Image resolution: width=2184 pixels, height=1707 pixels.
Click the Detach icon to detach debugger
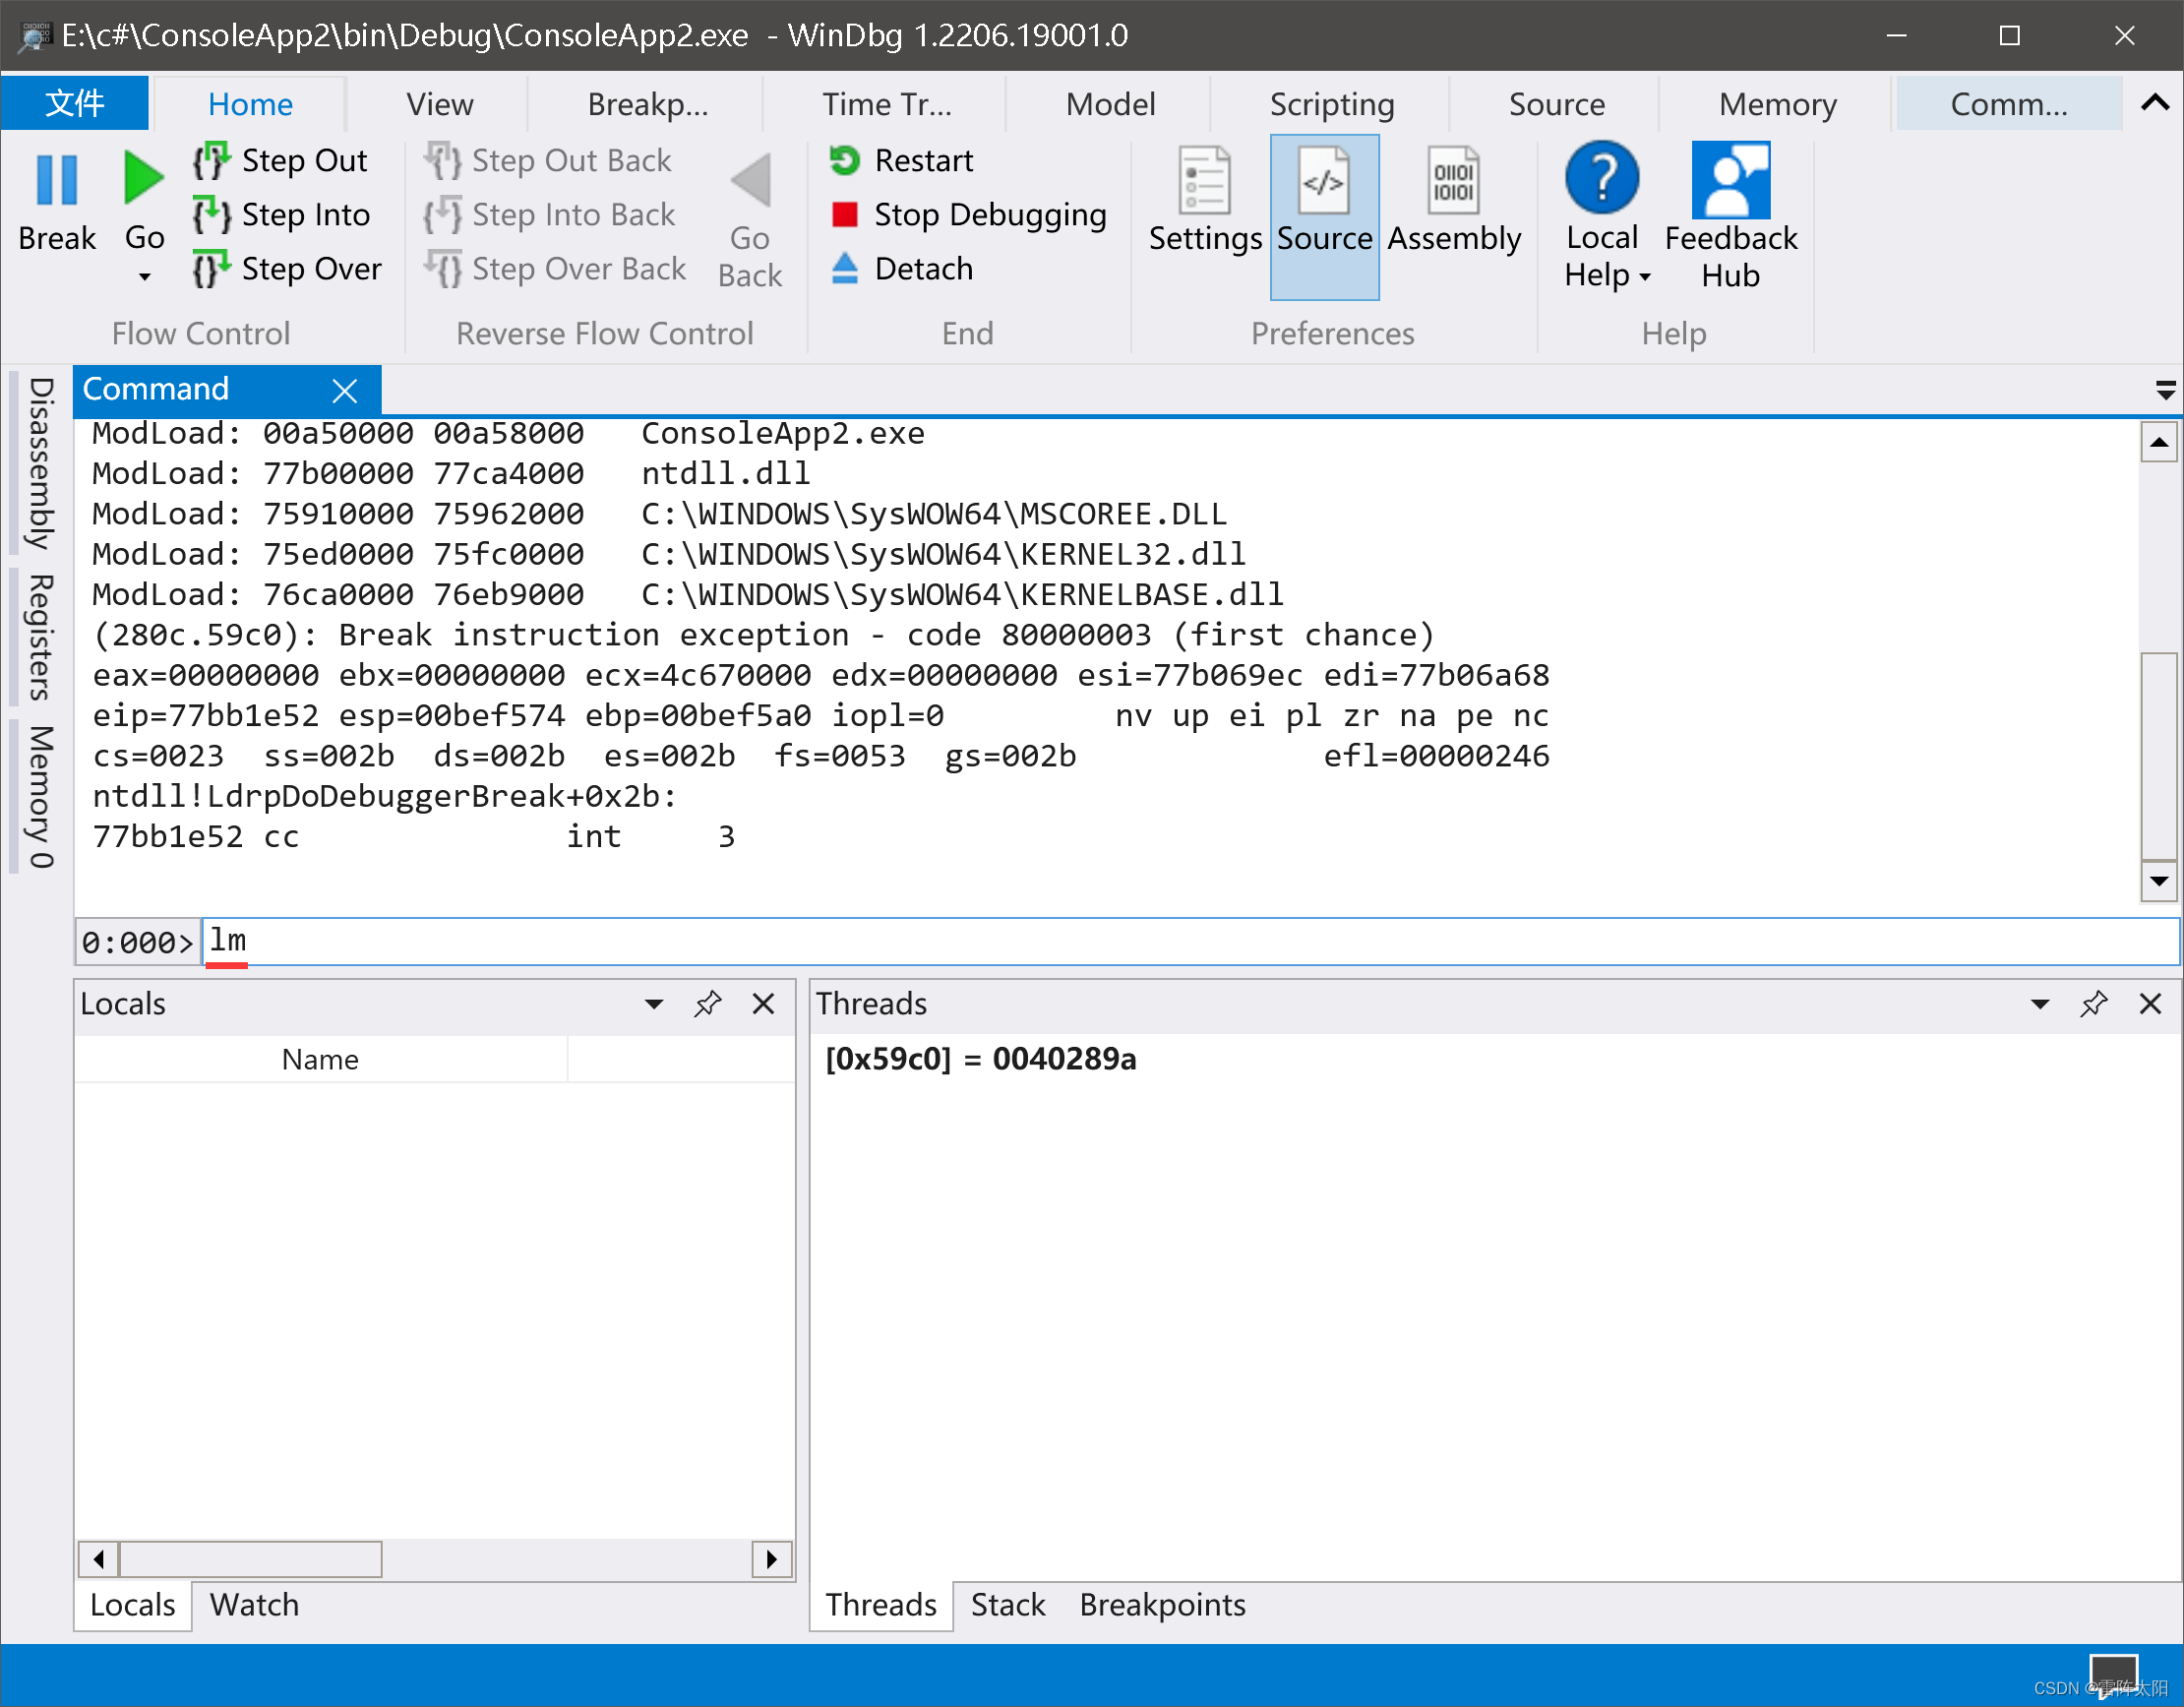click(845, 268)
